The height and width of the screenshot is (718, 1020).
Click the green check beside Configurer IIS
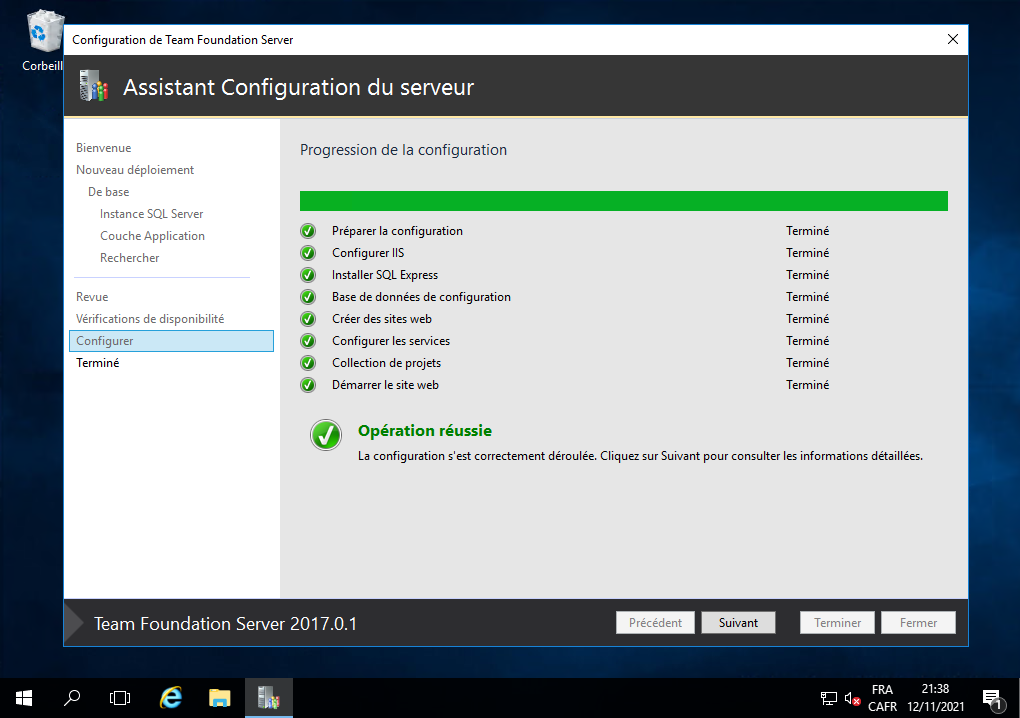(308, 253)
